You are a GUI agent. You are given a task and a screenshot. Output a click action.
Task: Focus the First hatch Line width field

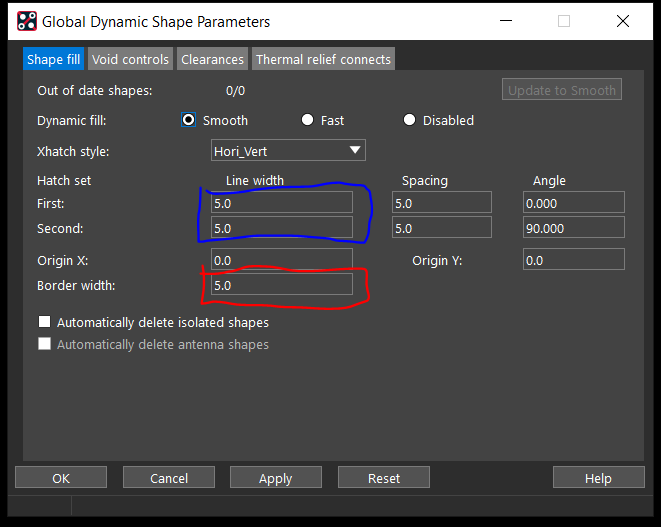click(282, 203)
